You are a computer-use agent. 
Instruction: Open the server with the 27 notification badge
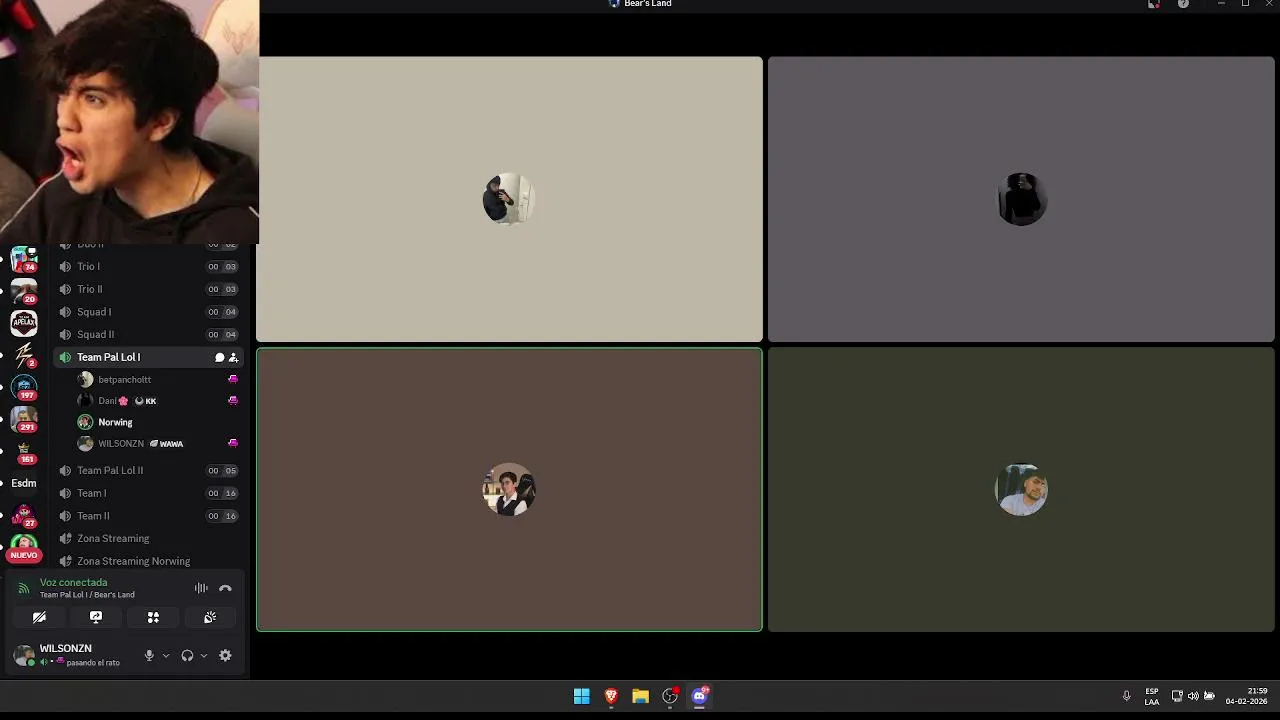coord(24,515)
